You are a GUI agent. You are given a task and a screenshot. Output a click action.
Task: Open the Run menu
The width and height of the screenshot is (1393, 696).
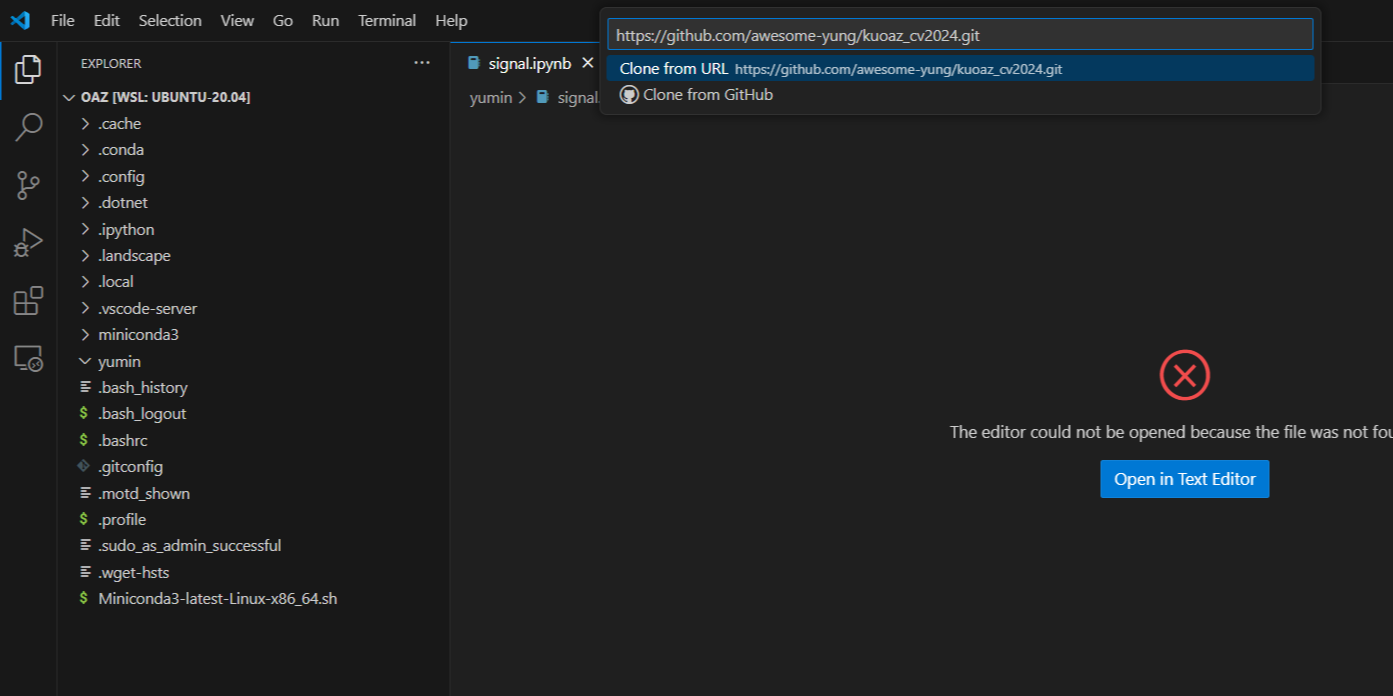click(x=326, y=20)
